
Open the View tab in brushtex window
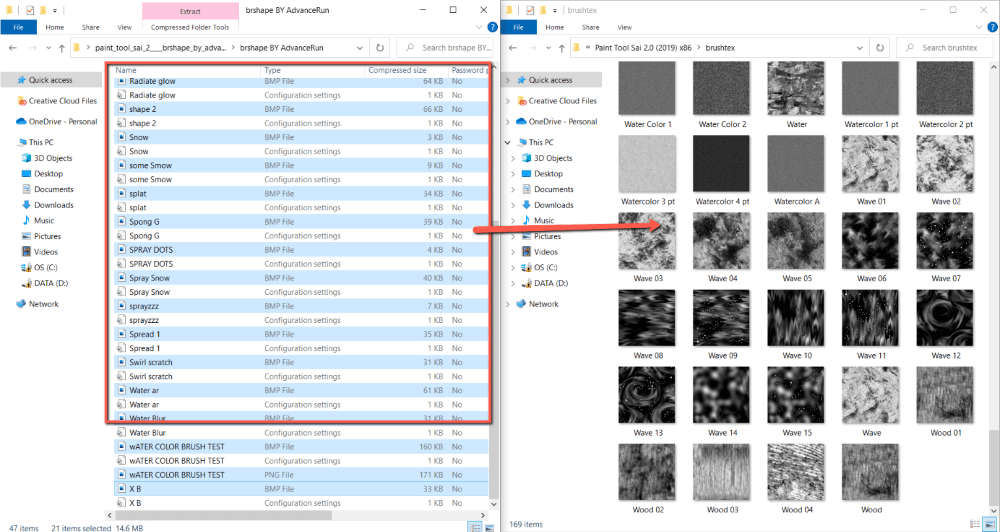click(624, 27)
